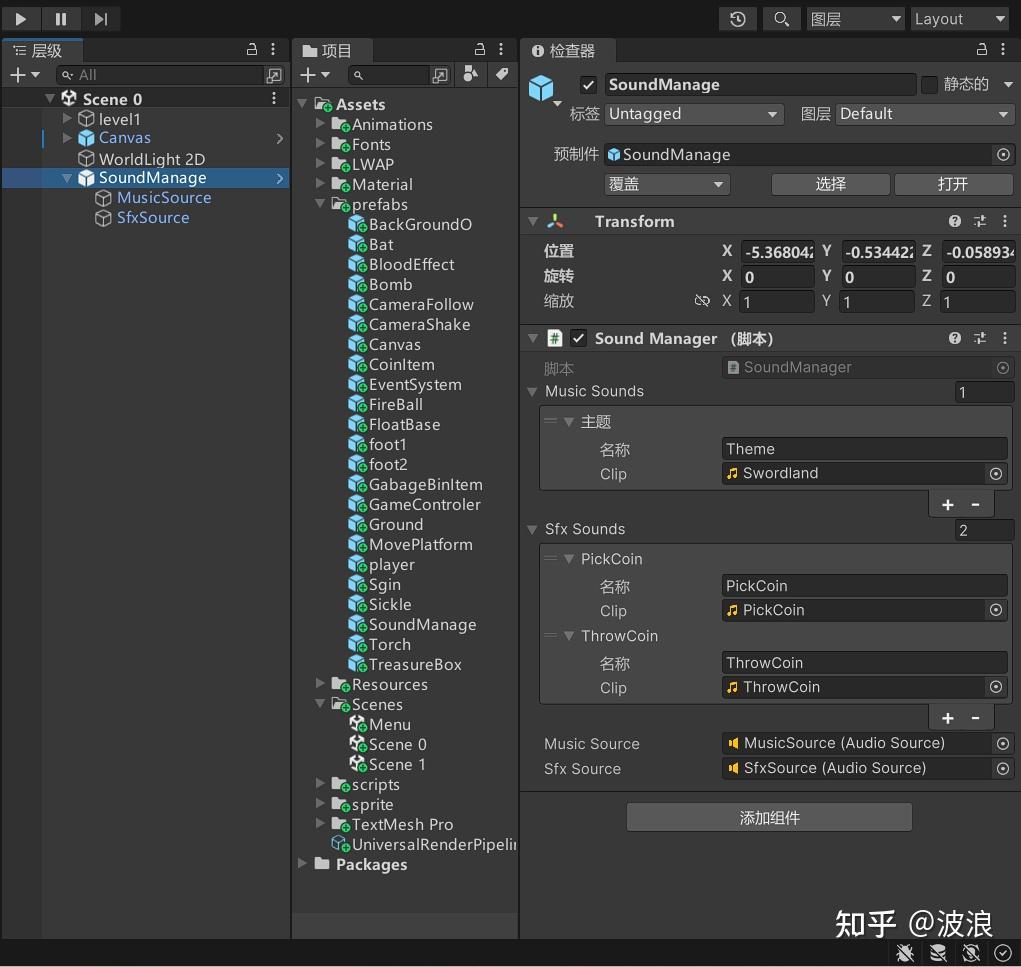Image resolution: width=1021 pixels, height=967 pixels.
Task: Pick object for Music Source field
Action: pos(1003,743)
